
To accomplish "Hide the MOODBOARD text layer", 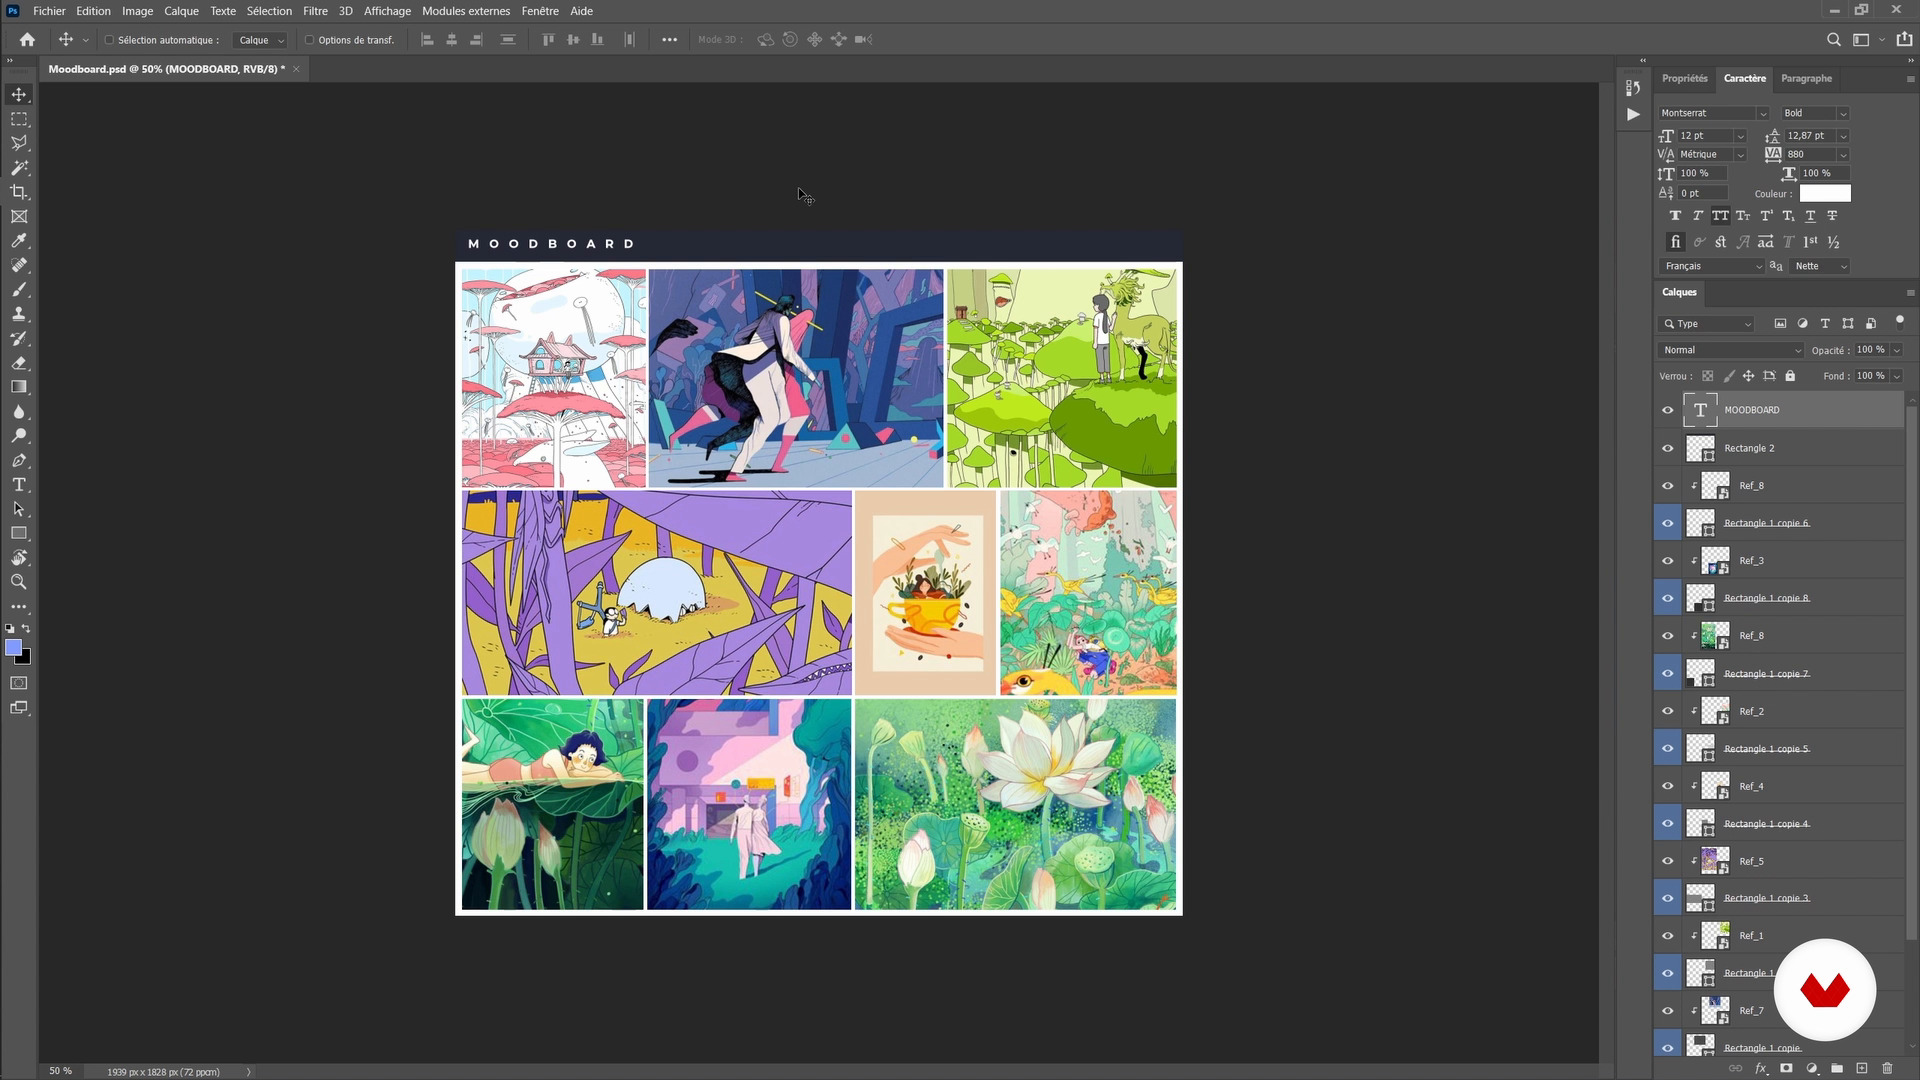I will tap(1667, 410).
